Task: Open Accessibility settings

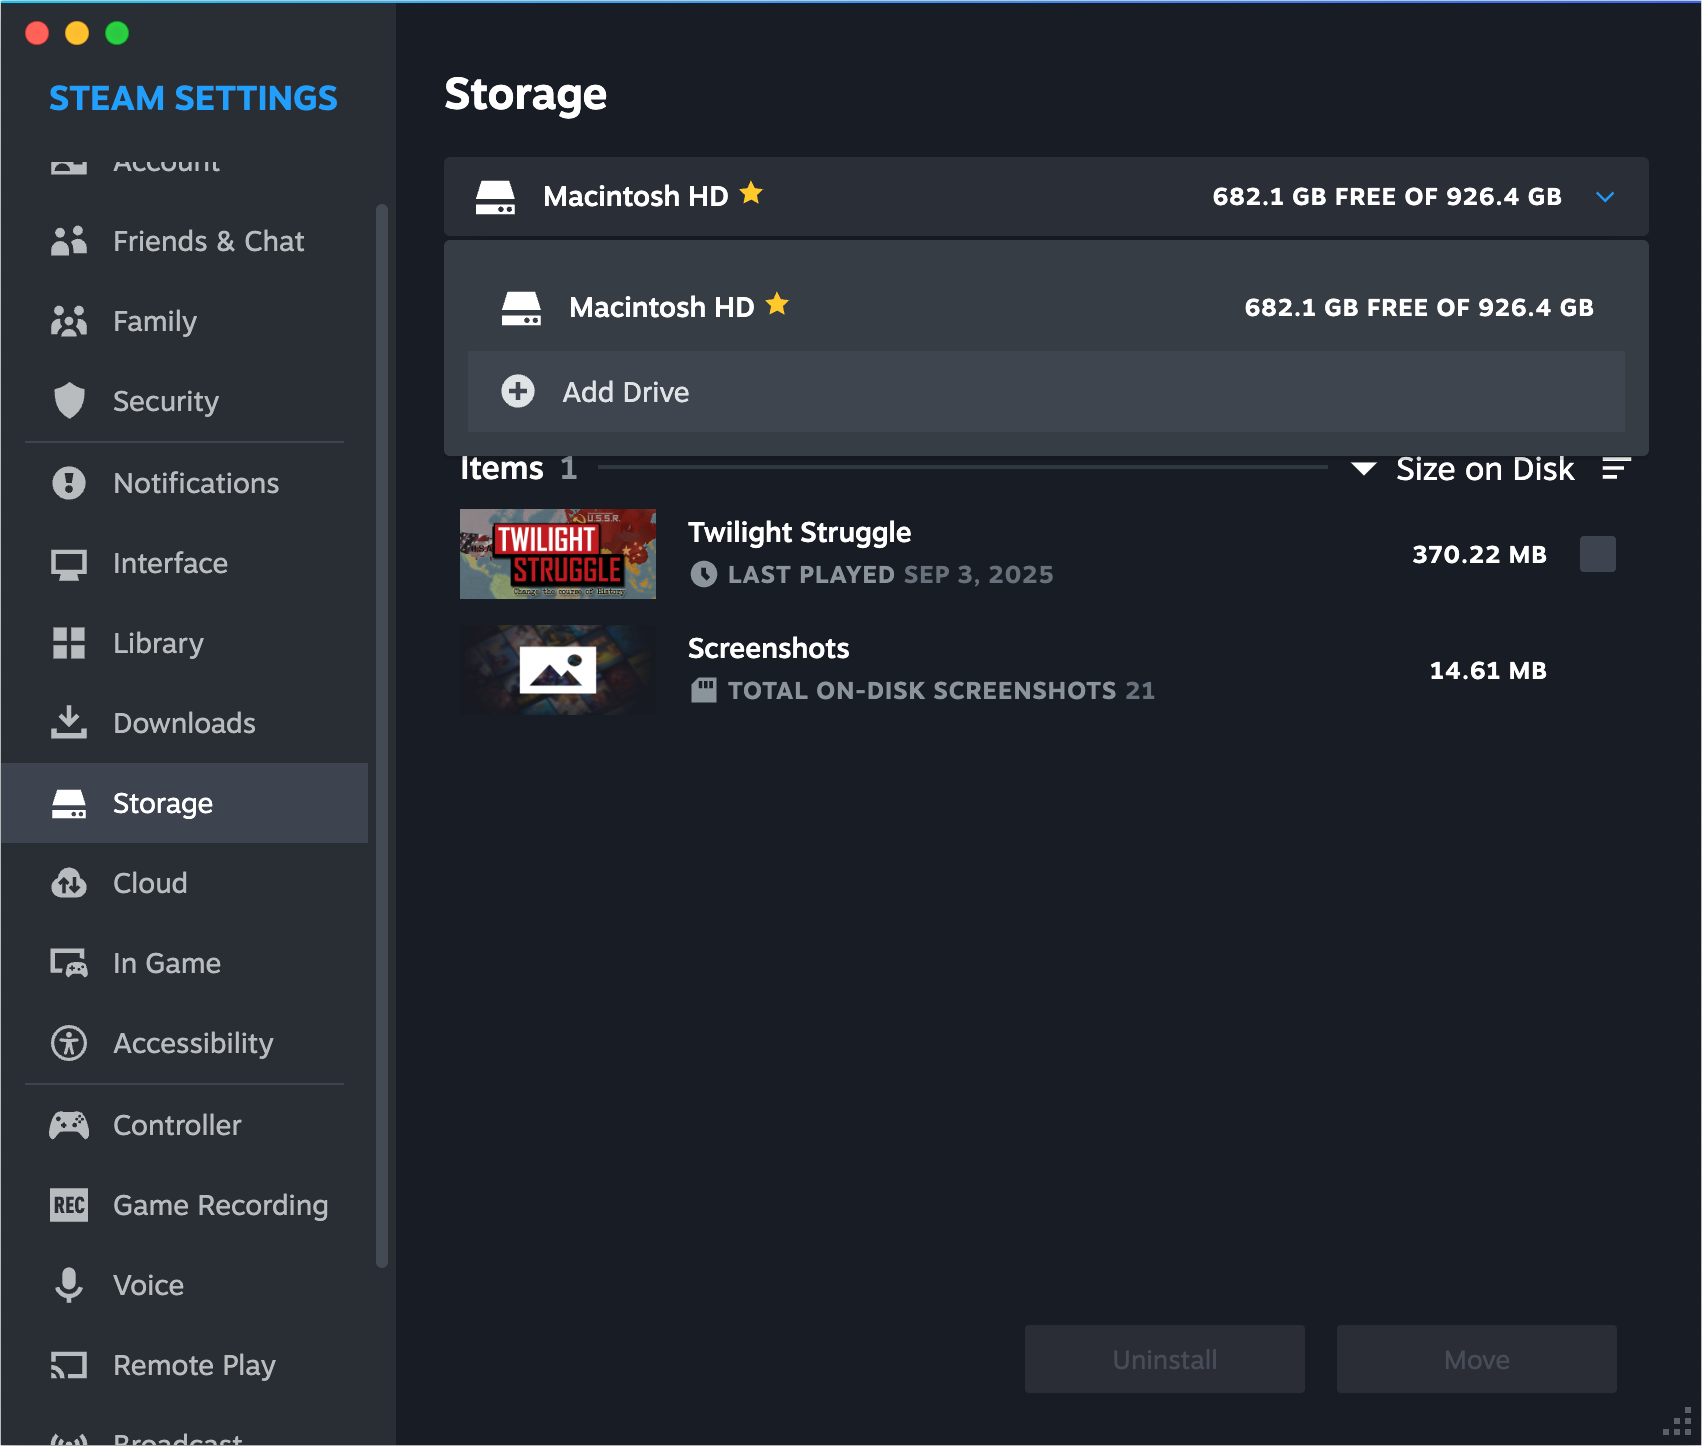Action: pyautogui.click(x=185, y=1043)
